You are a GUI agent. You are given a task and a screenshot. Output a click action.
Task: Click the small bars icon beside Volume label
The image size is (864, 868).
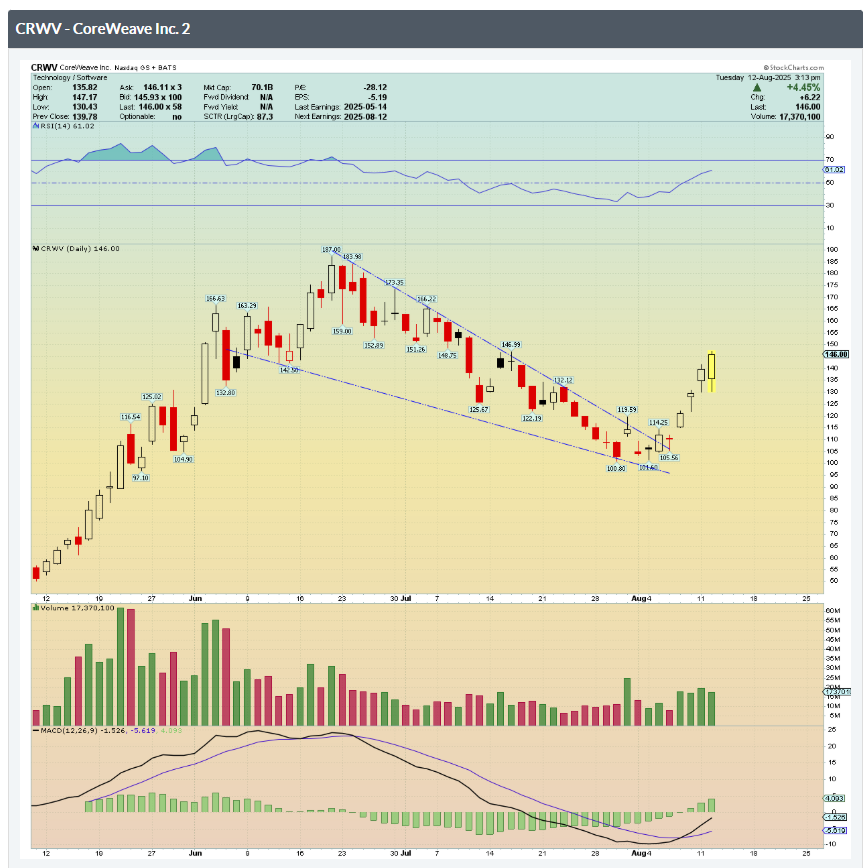tap(36, 608)
